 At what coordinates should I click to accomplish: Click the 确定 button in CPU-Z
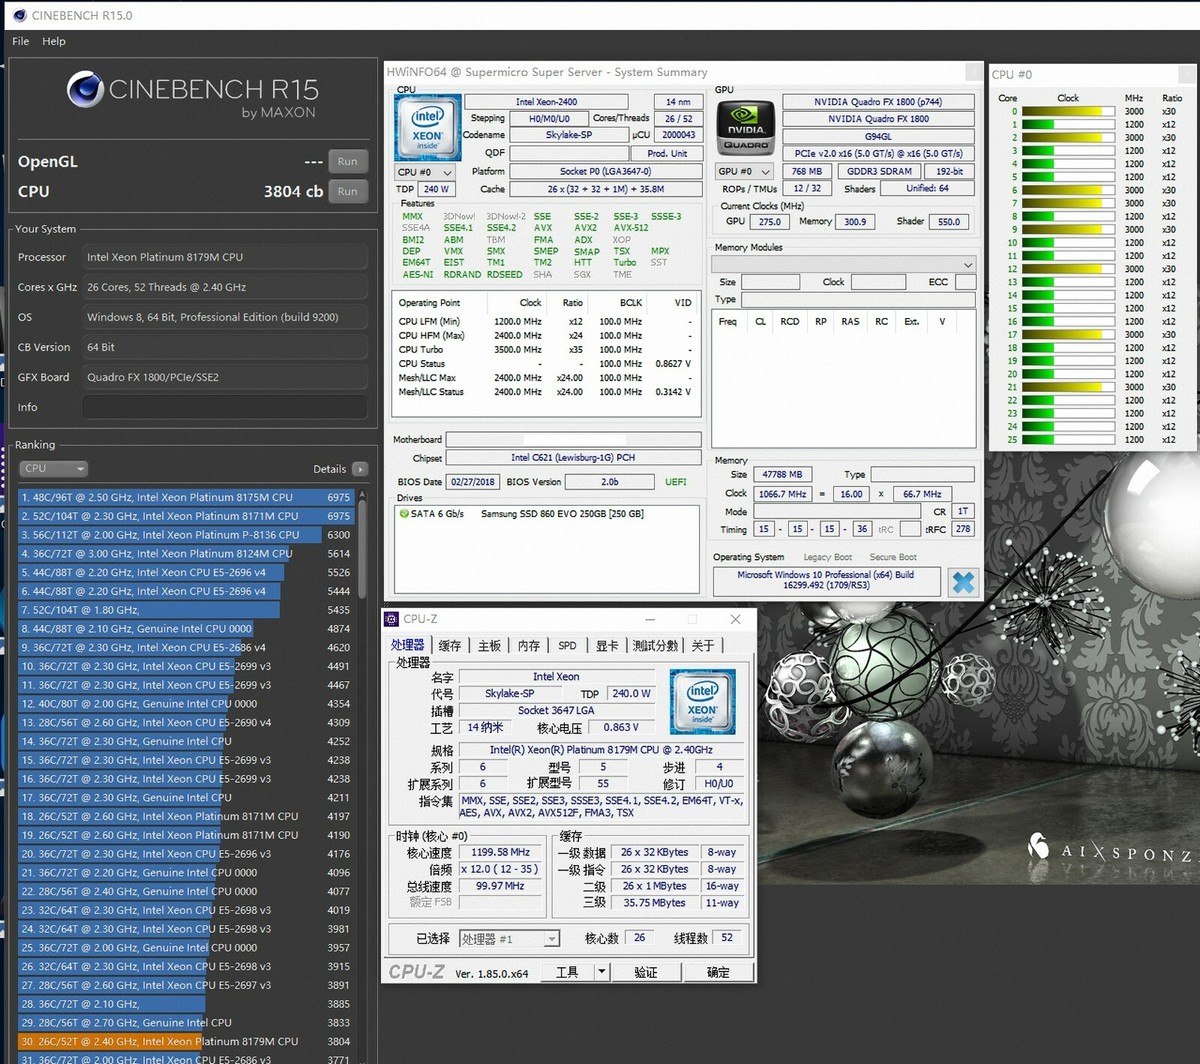tap(718, 972)
